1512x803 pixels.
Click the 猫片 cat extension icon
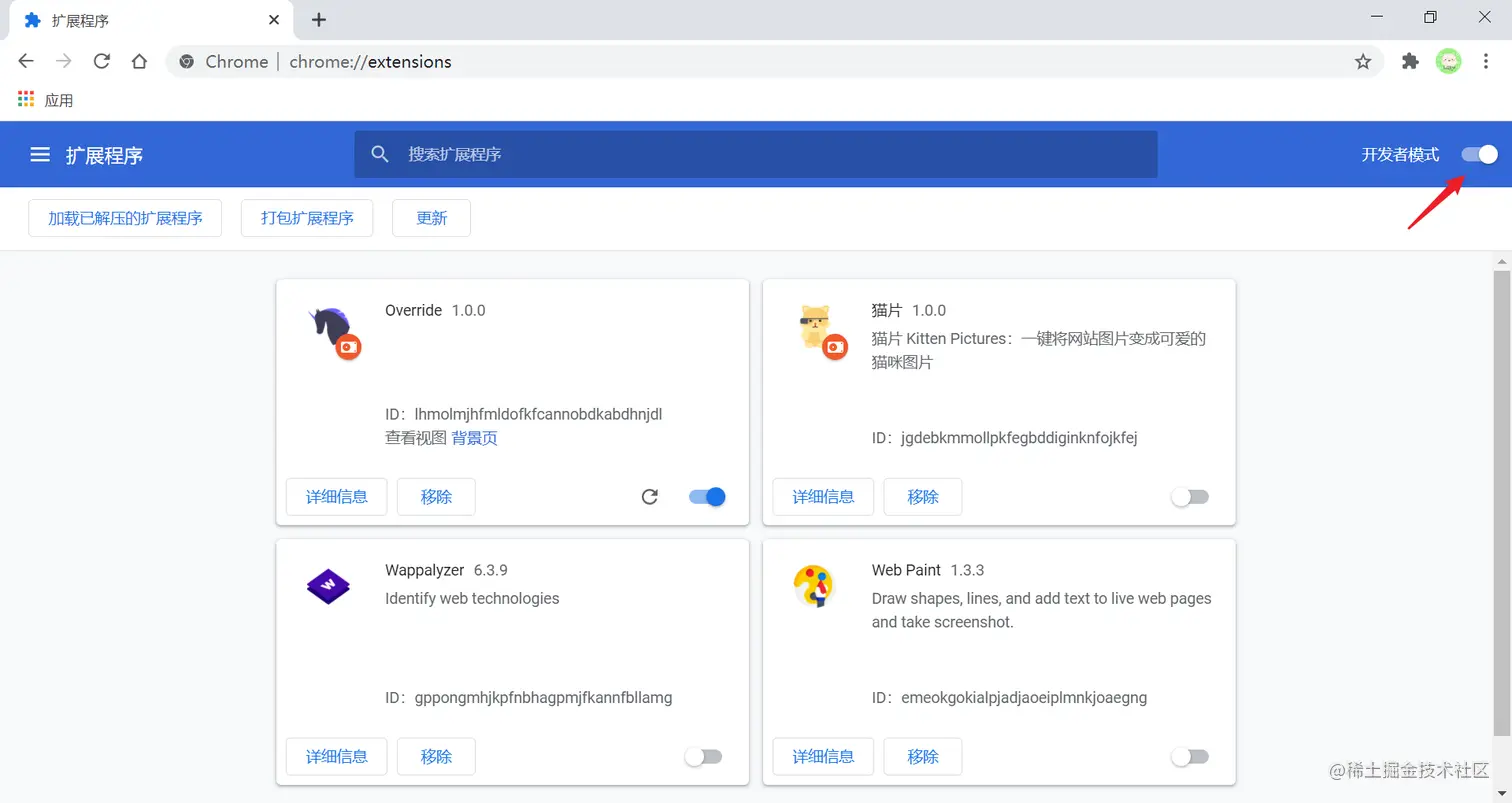point(822,331)
